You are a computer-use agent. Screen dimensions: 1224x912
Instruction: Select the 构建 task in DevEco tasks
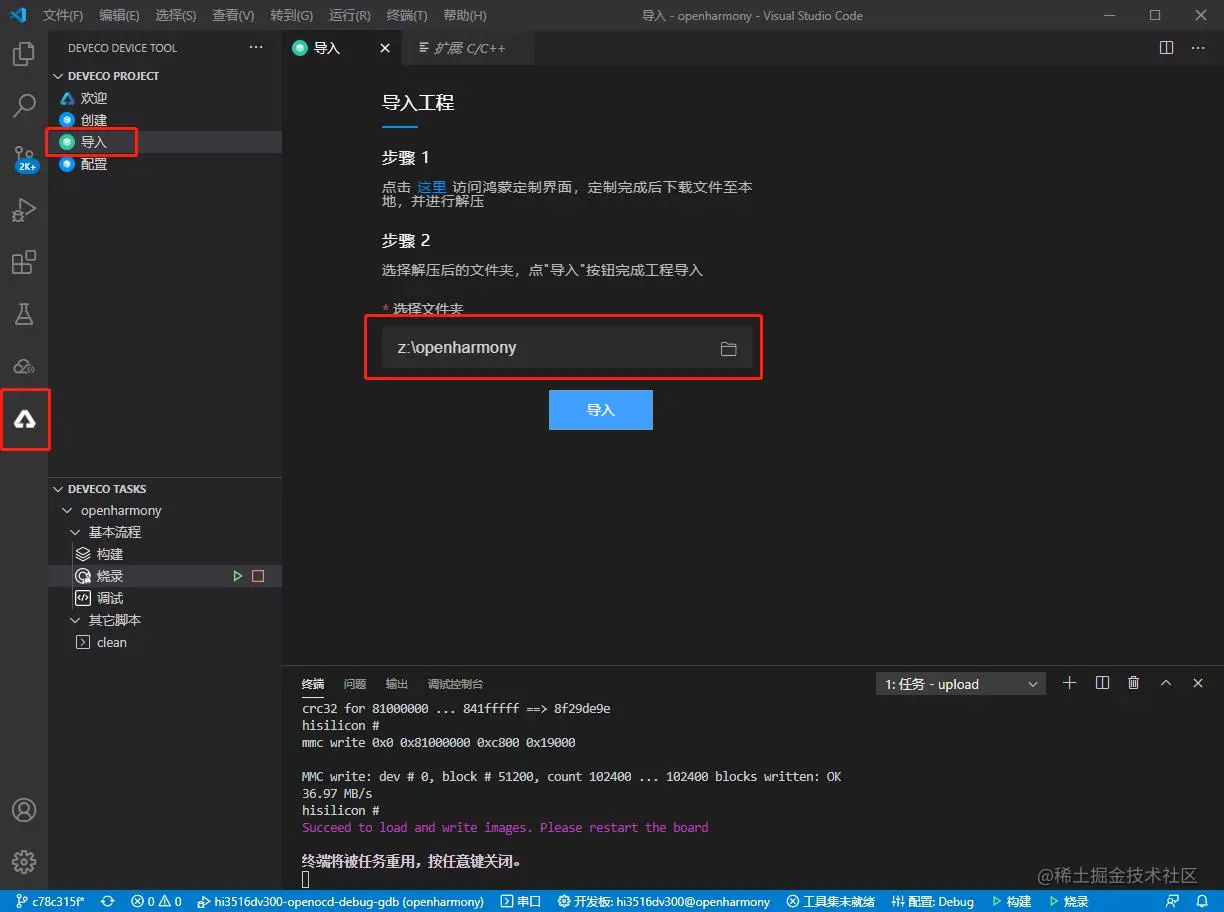click(110, 554)
